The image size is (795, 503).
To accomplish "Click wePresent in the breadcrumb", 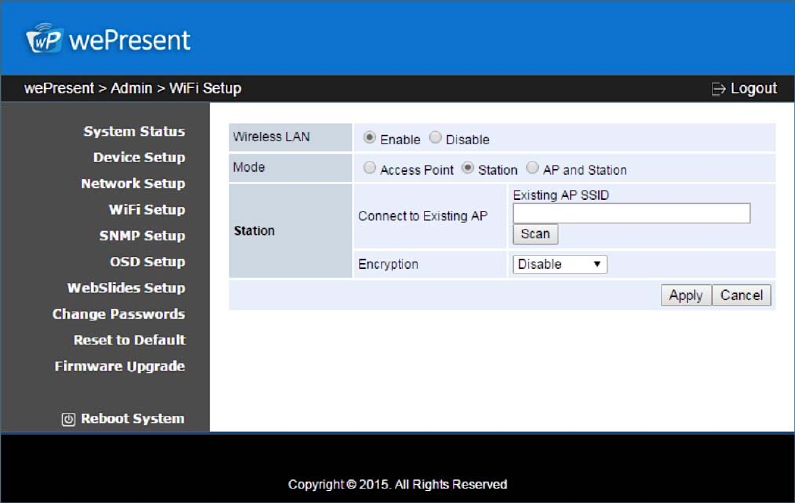I will click(x=59, y=88).
